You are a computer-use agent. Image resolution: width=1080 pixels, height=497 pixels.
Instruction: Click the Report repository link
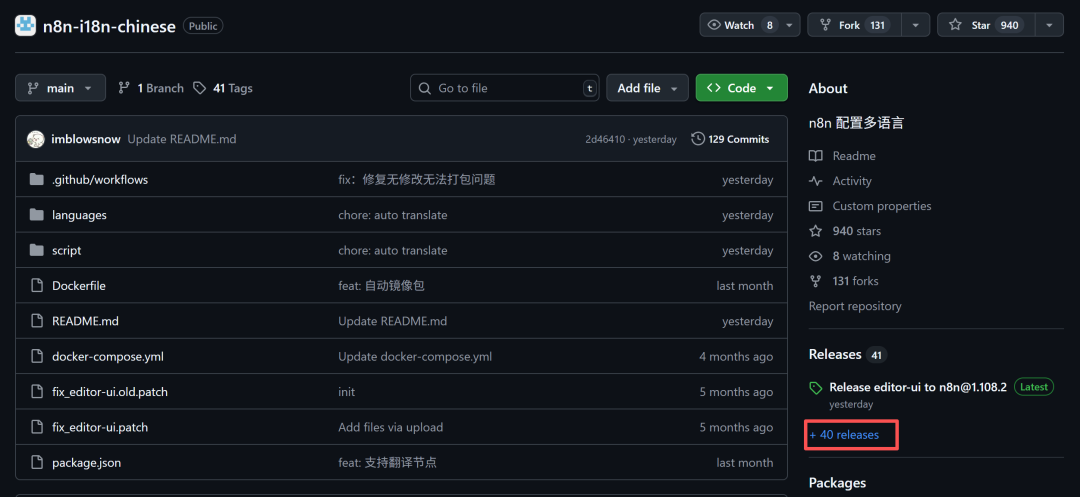(855, 306)
